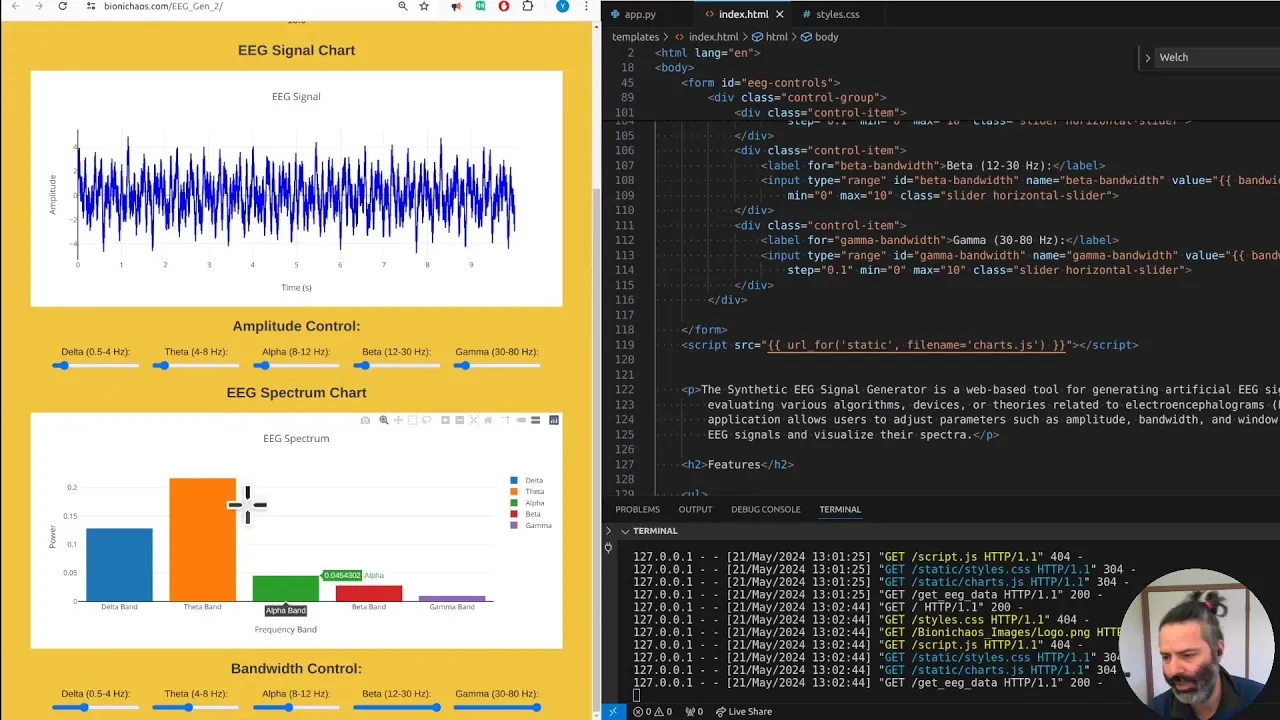This screenshot has width=1280, height=720.
Task: Open the body breadcrumb symbol
Action: (819, 37)
